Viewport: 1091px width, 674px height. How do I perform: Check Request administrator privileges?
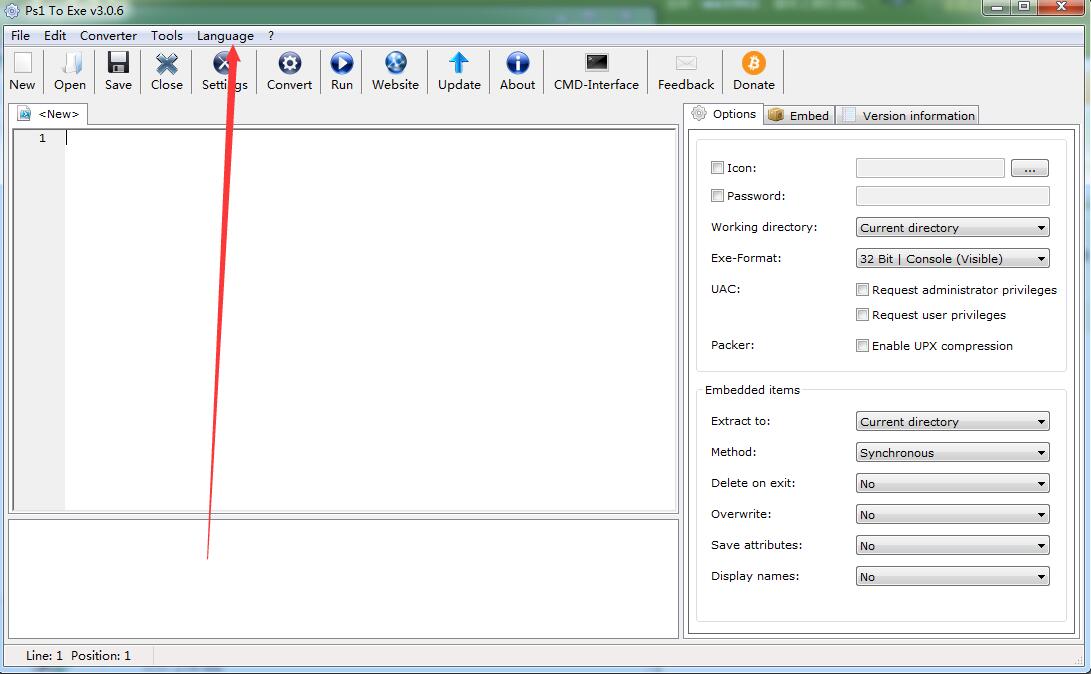click(x=862, y=290)
